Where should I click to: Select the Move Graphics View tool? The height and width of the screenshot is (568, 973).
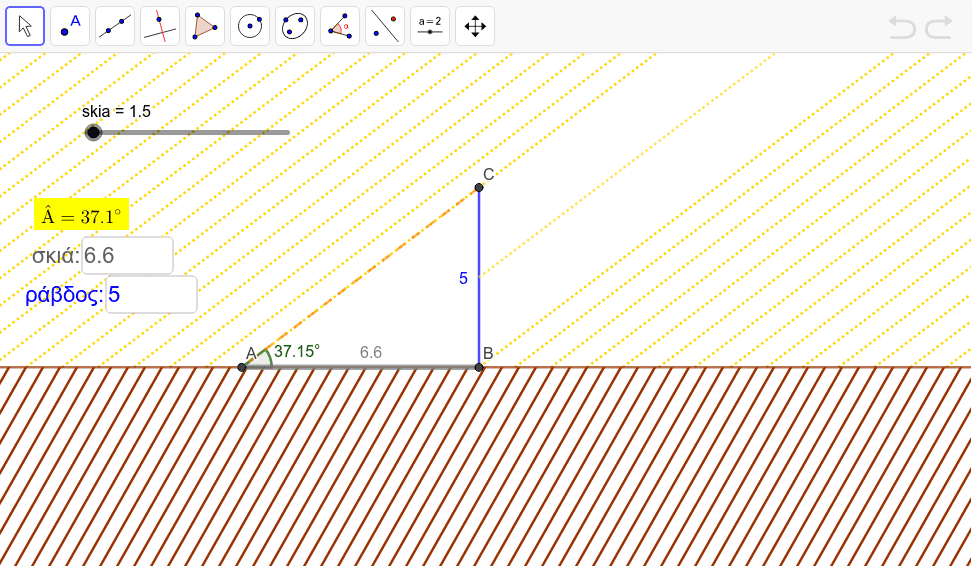475,26
